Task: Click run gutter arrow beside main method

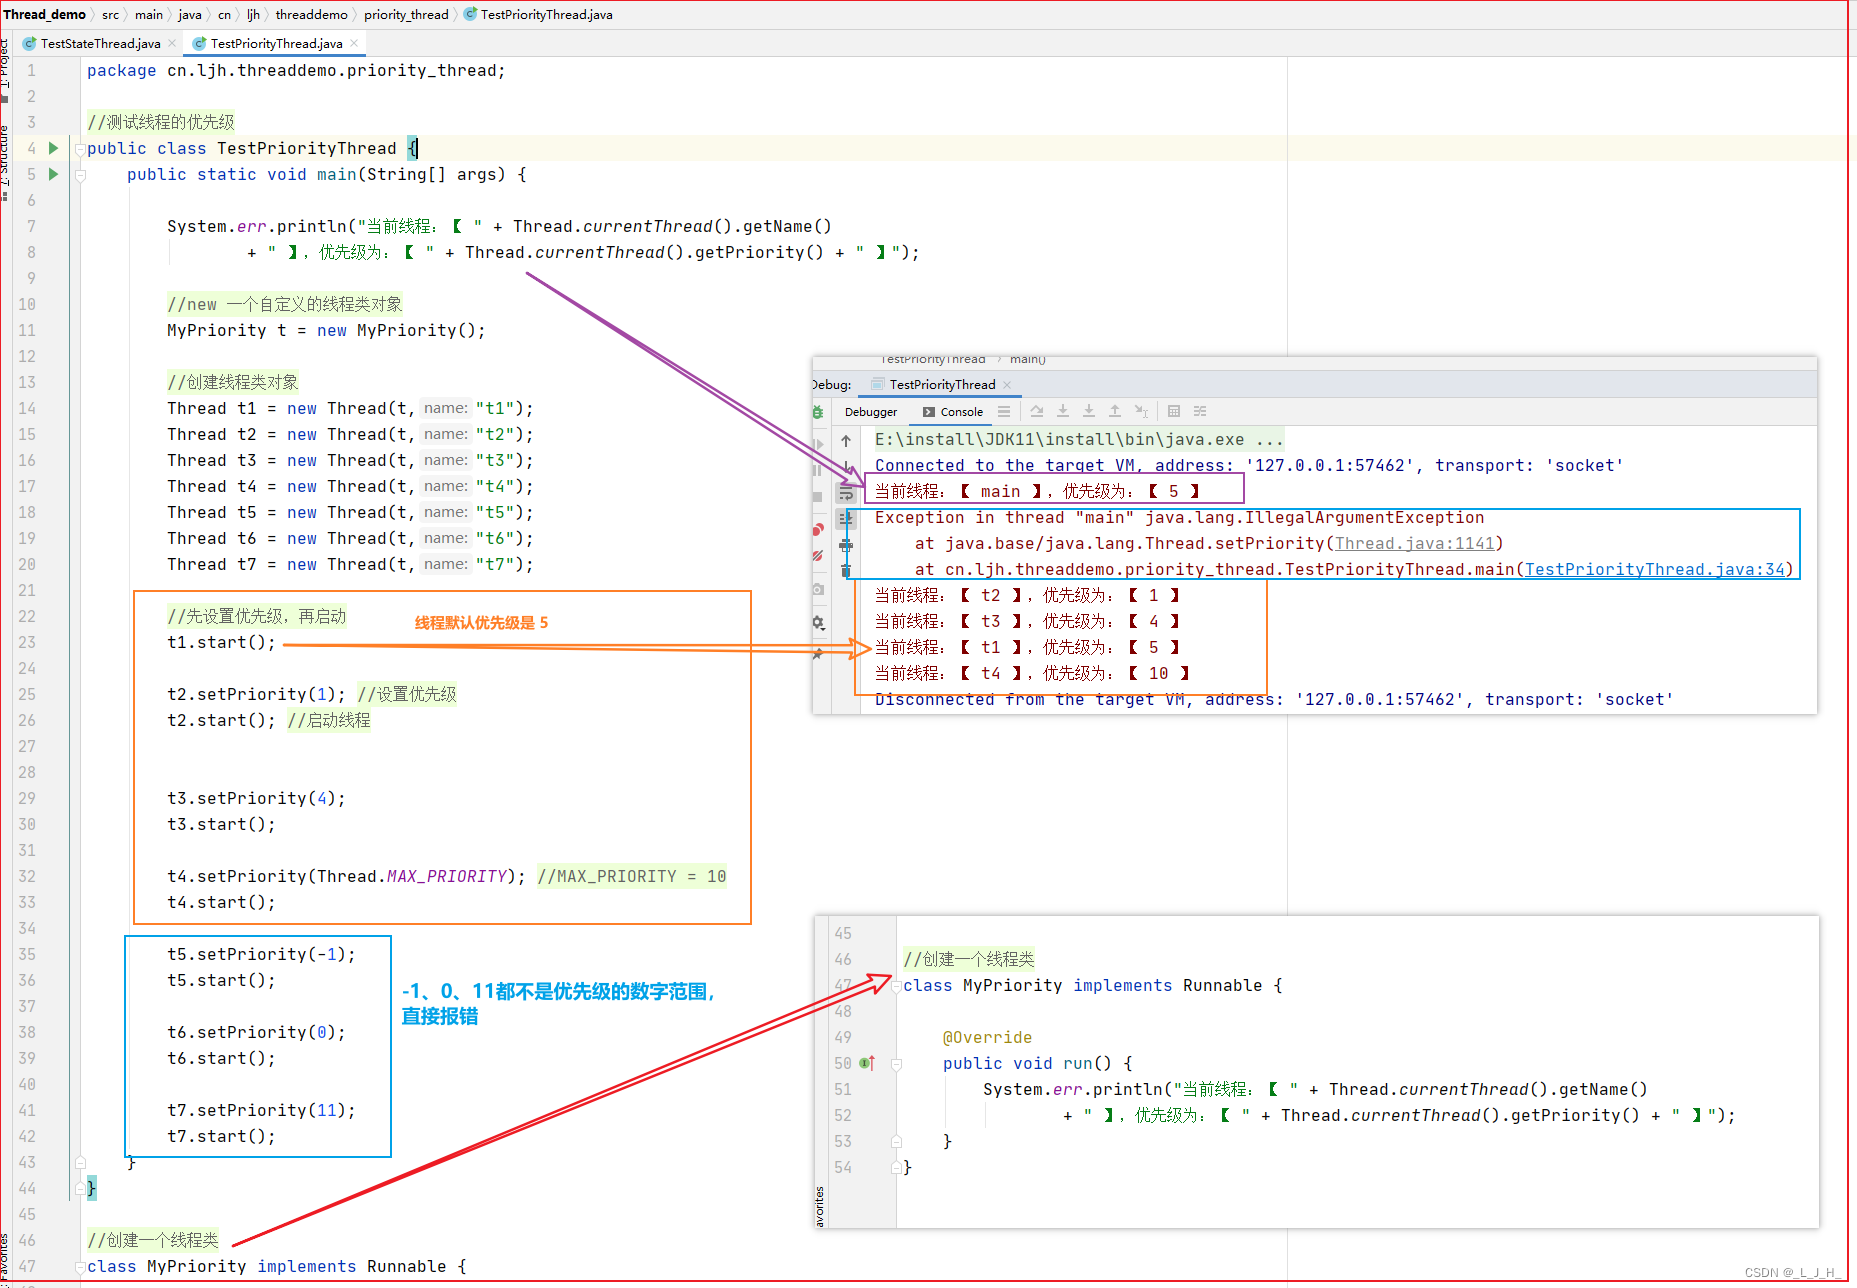Action: 54,174
